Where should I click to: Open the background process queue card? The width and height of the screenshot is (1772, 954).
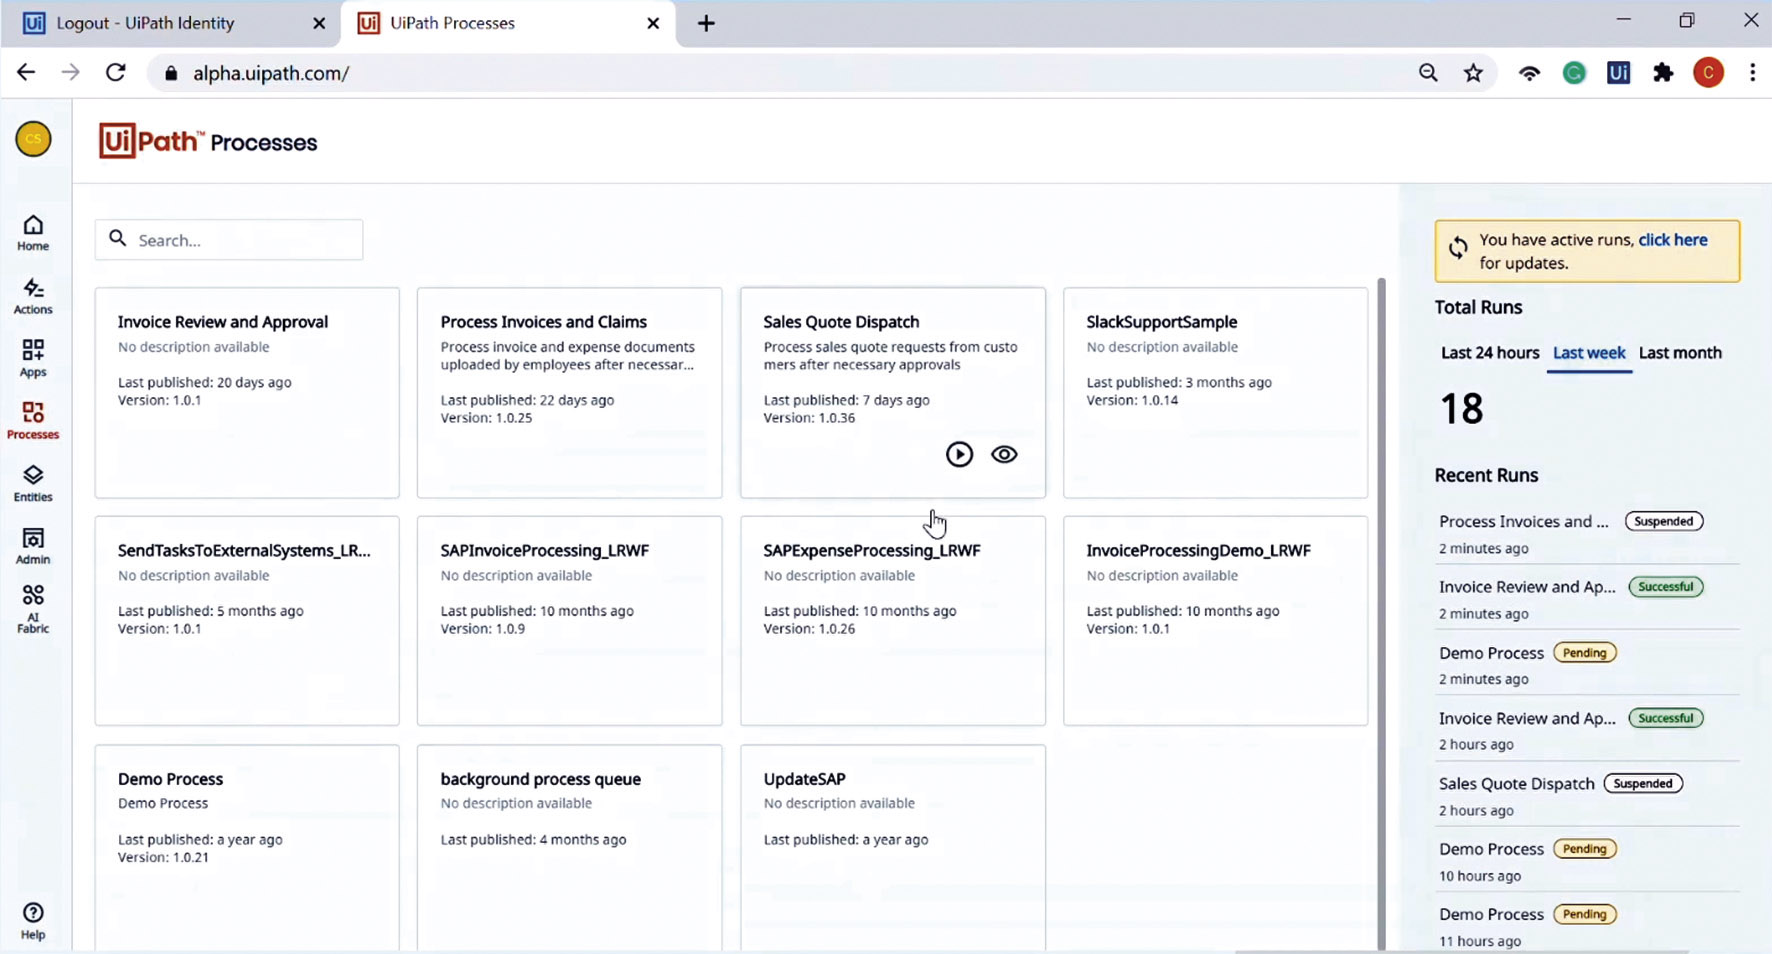[x=569, y=848]
